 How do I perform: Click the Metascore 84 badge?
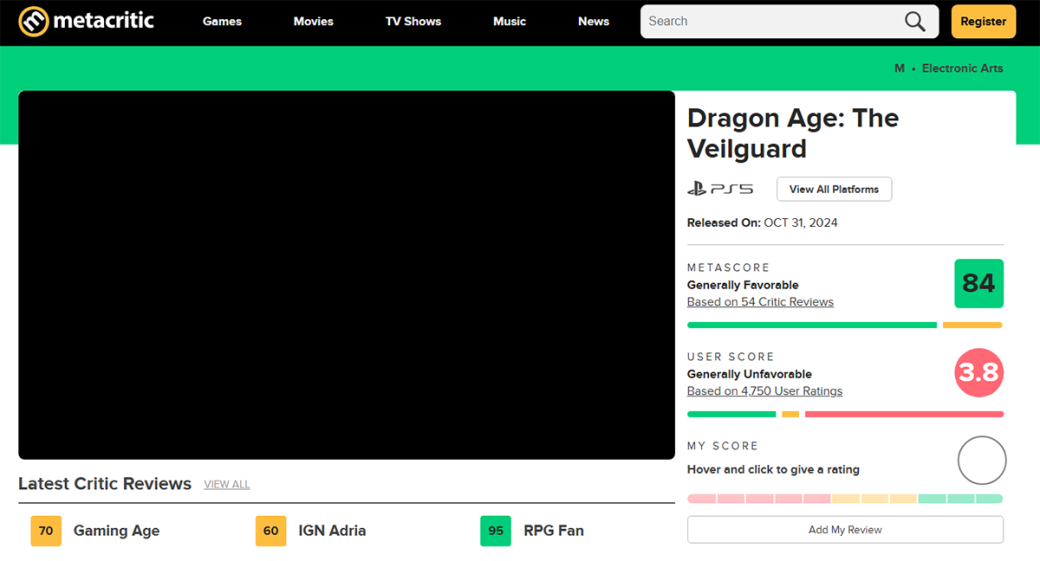tap(979, 284)
